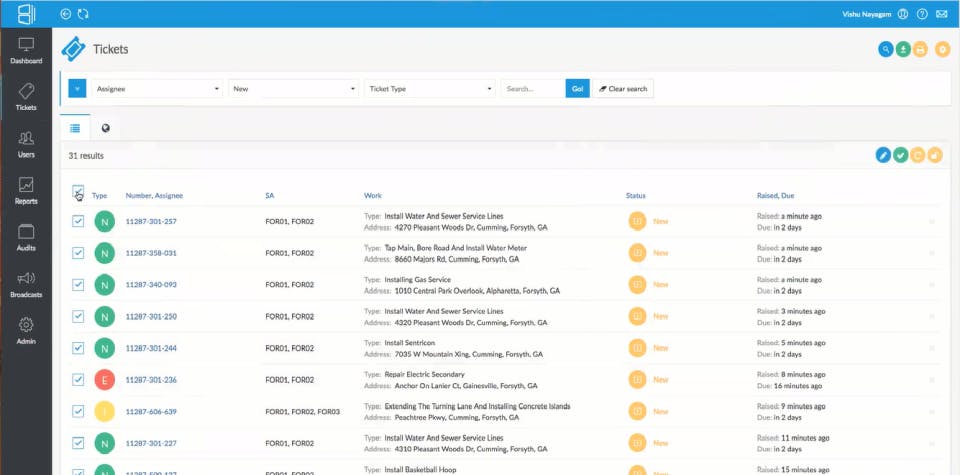
Task: Click the row action marker for 11287-301-257
Action: click(x=932, y=221)
